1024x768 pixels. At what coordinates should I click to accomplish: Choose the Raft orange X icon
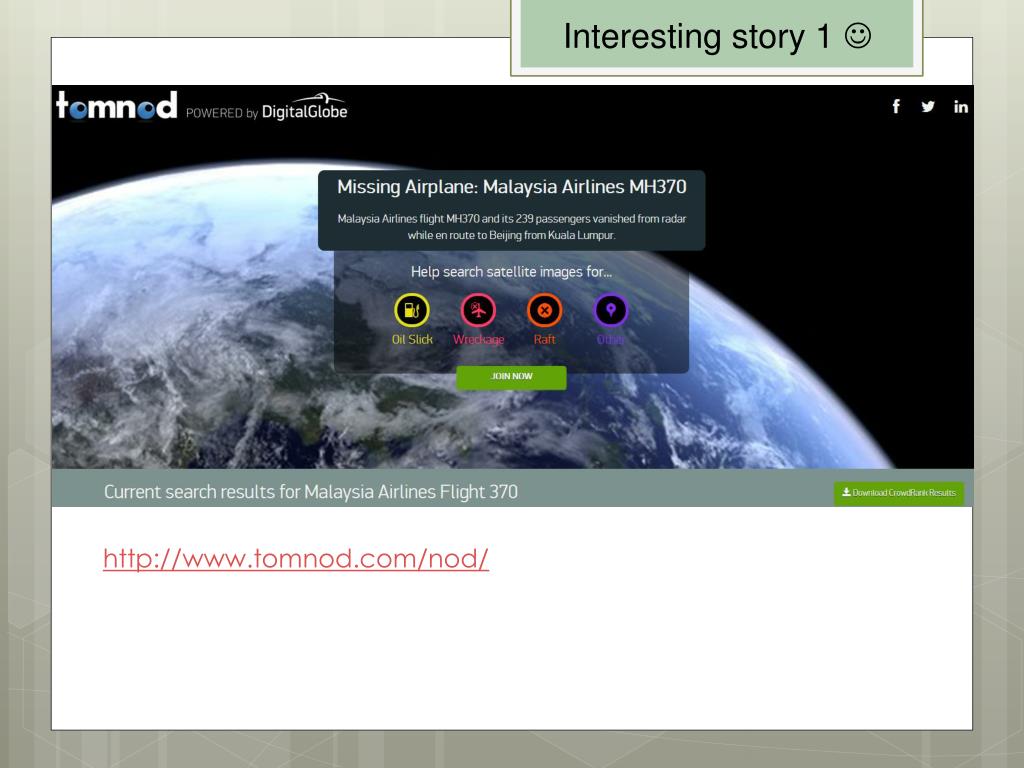[x=545, y=310]
